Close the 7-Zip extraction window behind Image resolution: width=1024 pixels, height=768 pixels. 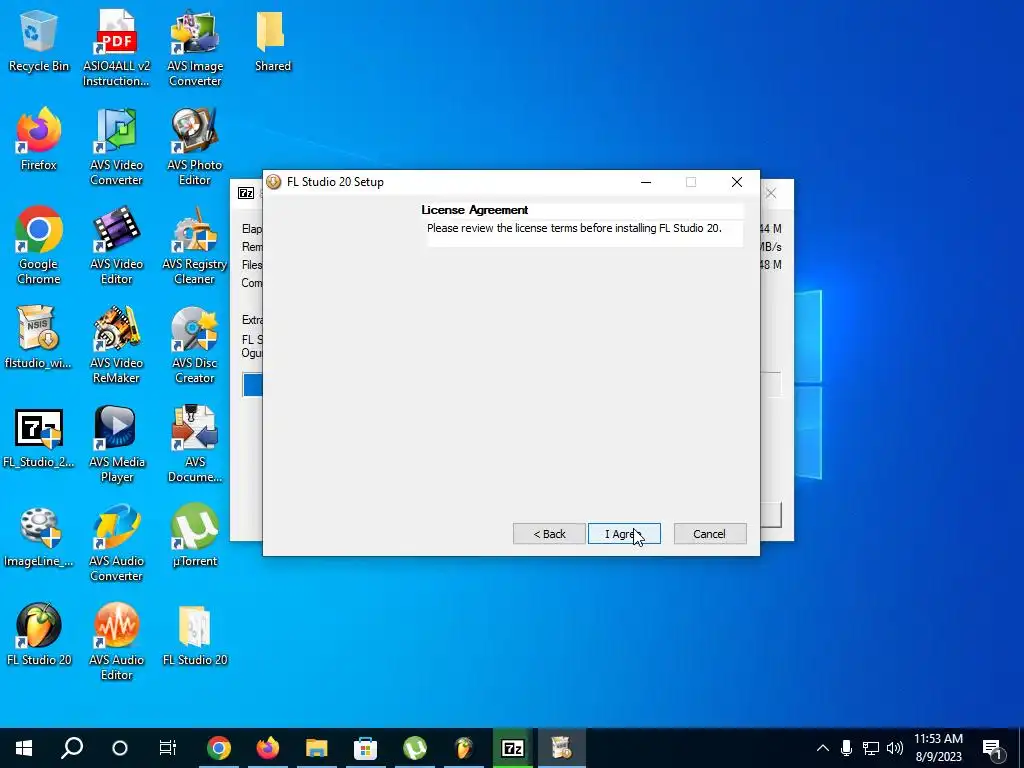pos(771,193)
